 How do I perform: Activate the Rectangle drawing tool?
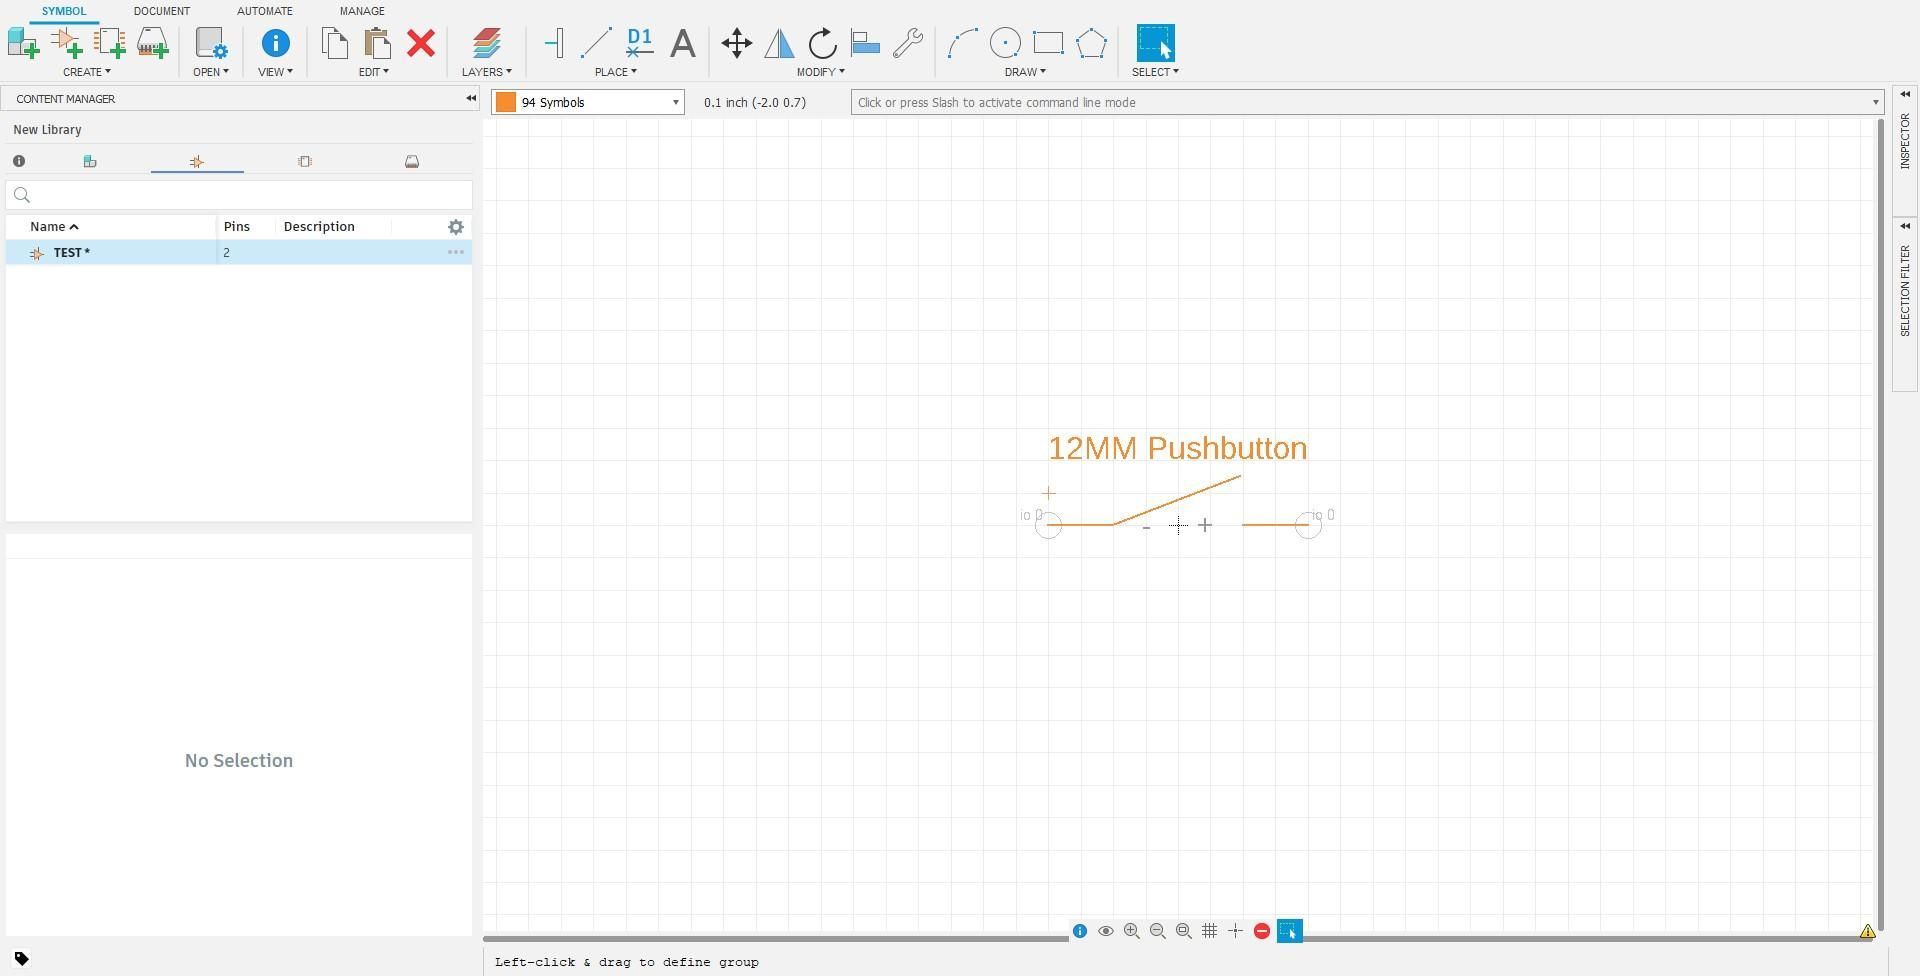[x=1048, y=43]
